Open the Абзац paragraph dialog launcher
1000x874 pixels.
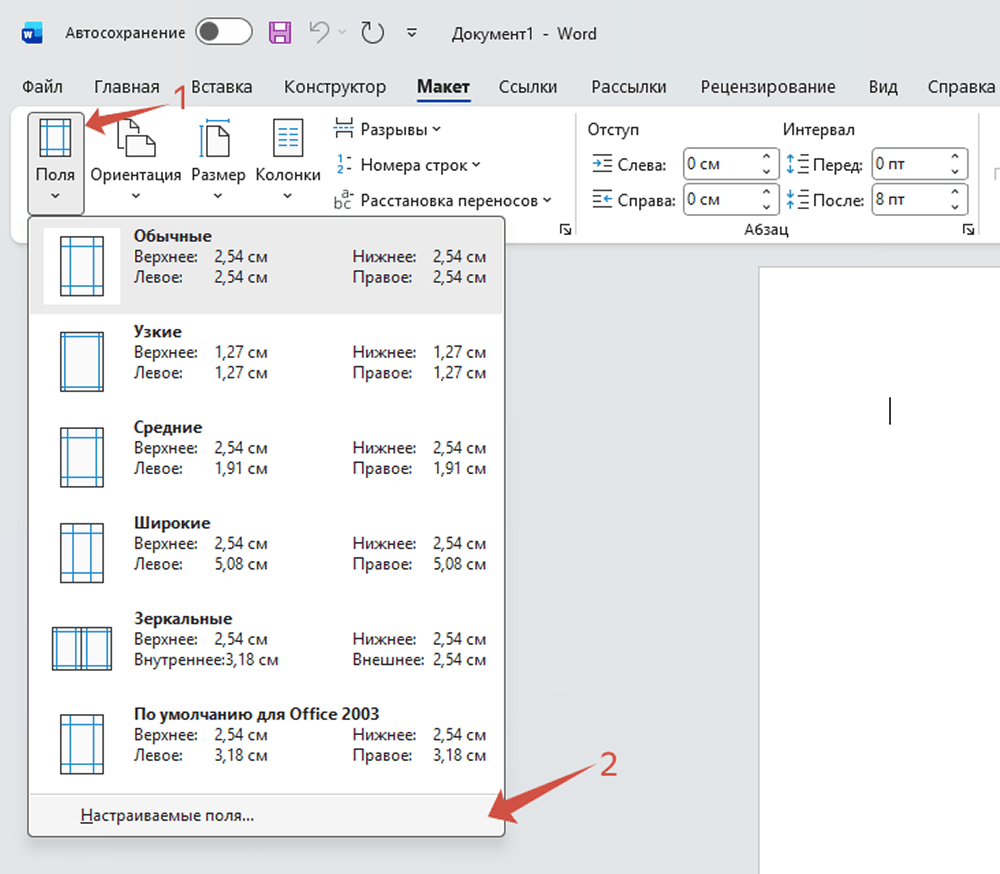click(968, 230)
